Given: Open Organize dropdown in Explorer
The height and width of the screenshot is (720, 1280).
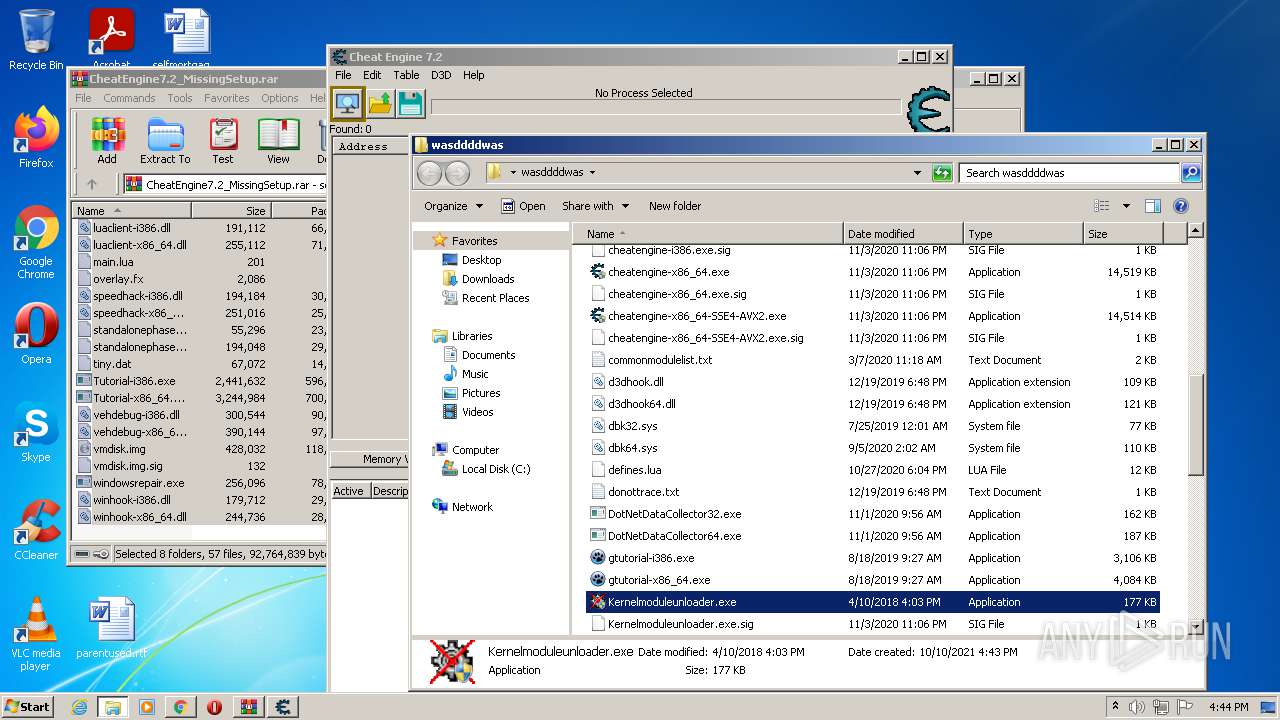Looking at the screenshot, I should (x=453, y=206).
